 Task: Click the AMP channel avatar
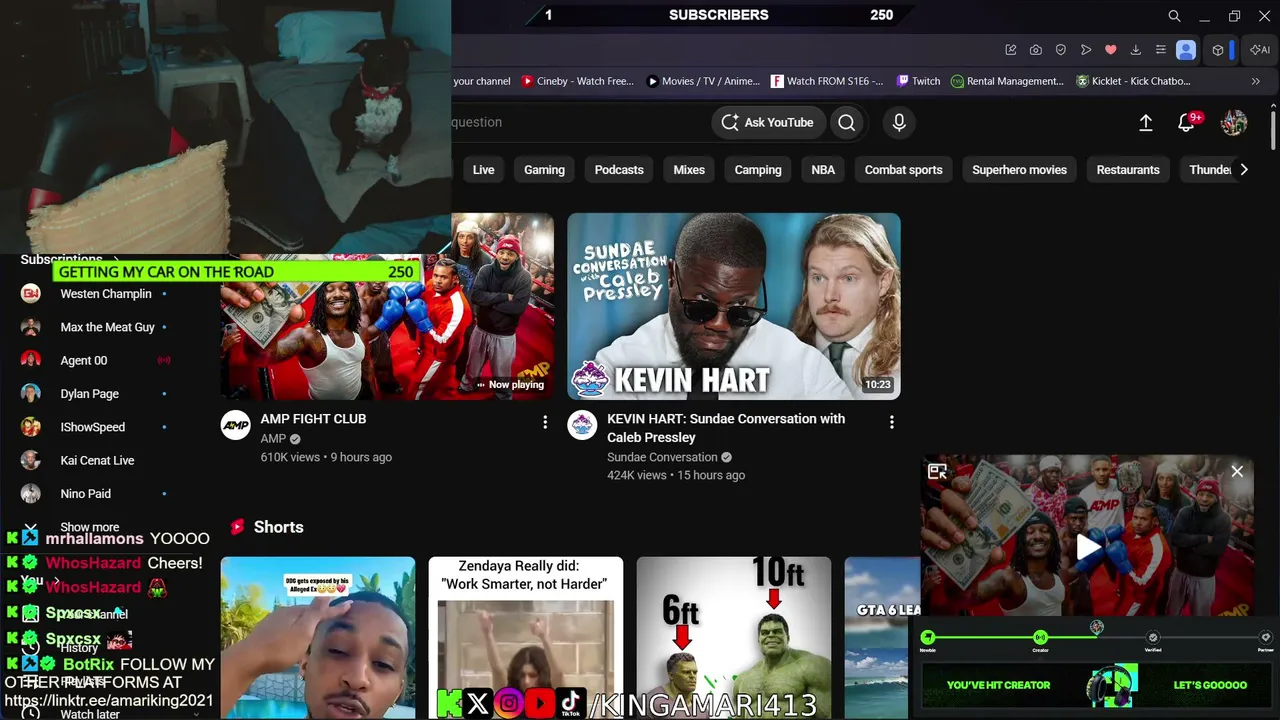(235, 425)
